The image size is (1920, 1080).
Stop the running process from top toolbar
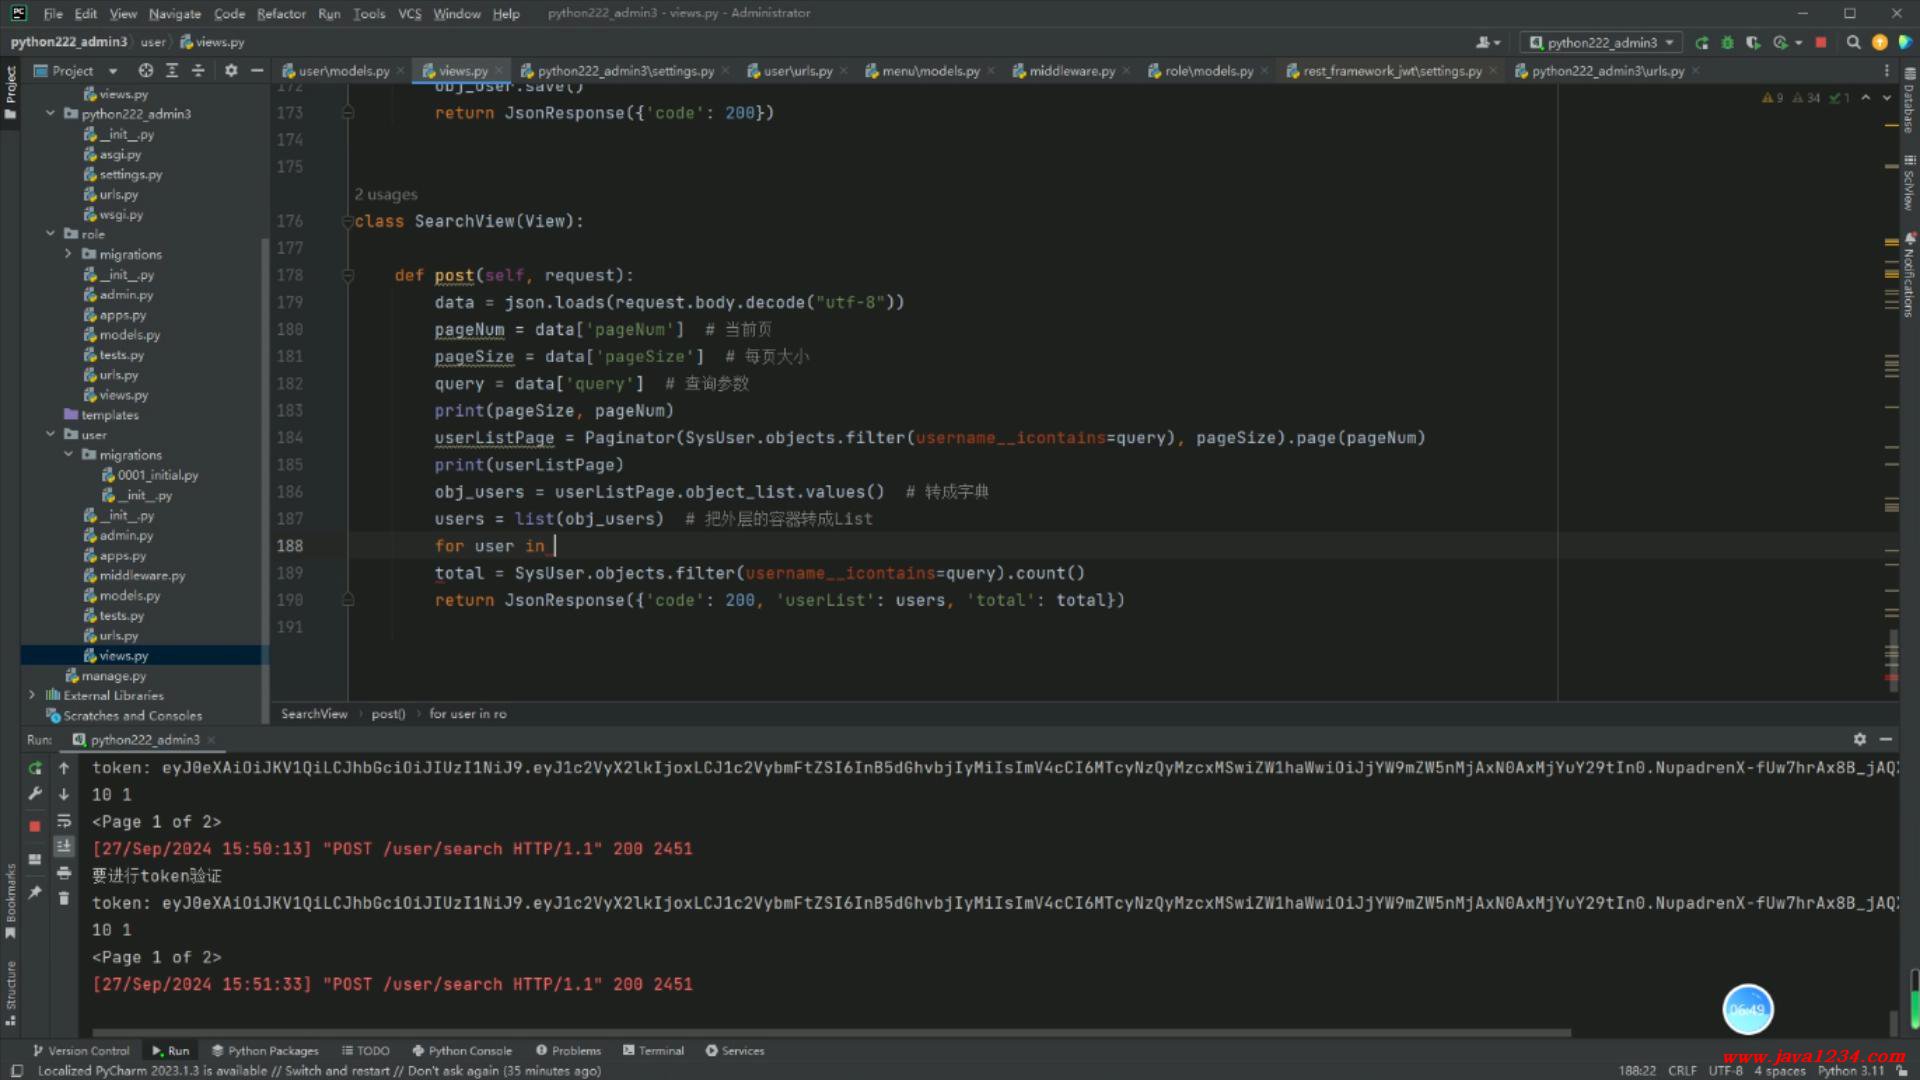(x=1821, y=43)
